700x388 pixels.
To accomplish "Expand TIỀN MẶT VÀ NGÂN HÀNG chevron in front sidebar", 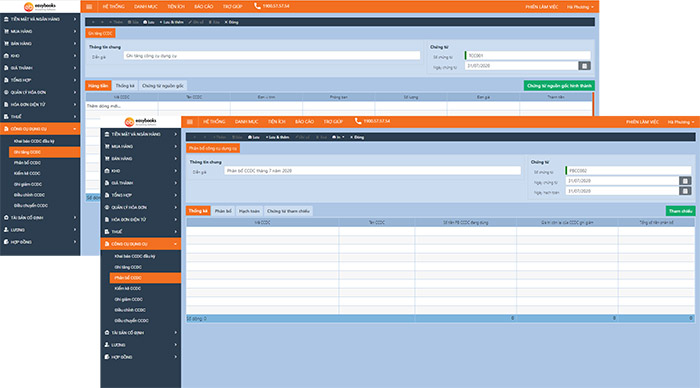I will click(175, 134).
